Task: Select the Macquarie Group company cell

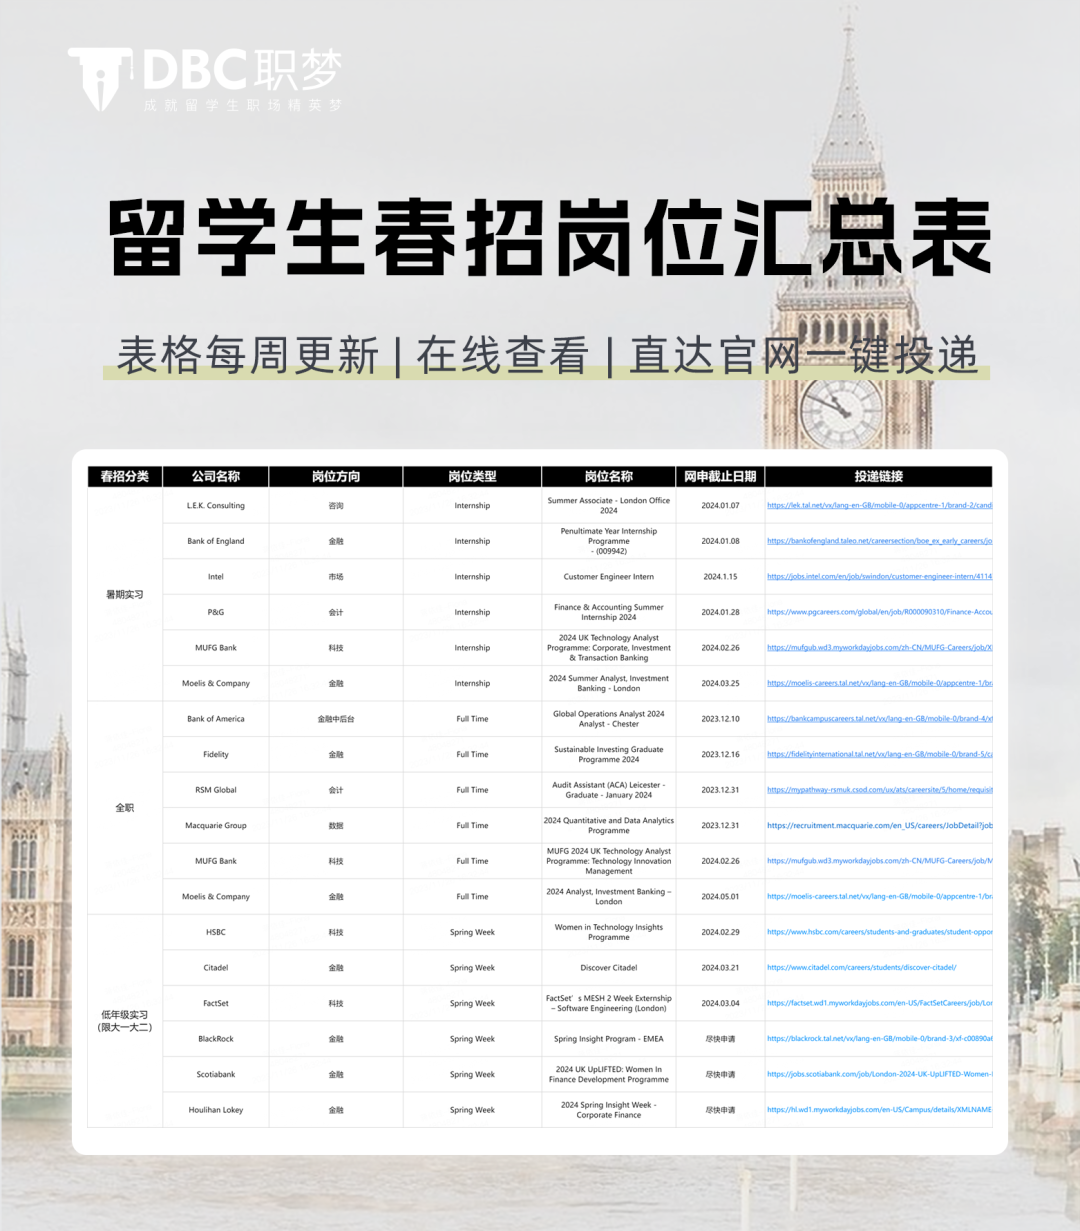Action: 216,826
